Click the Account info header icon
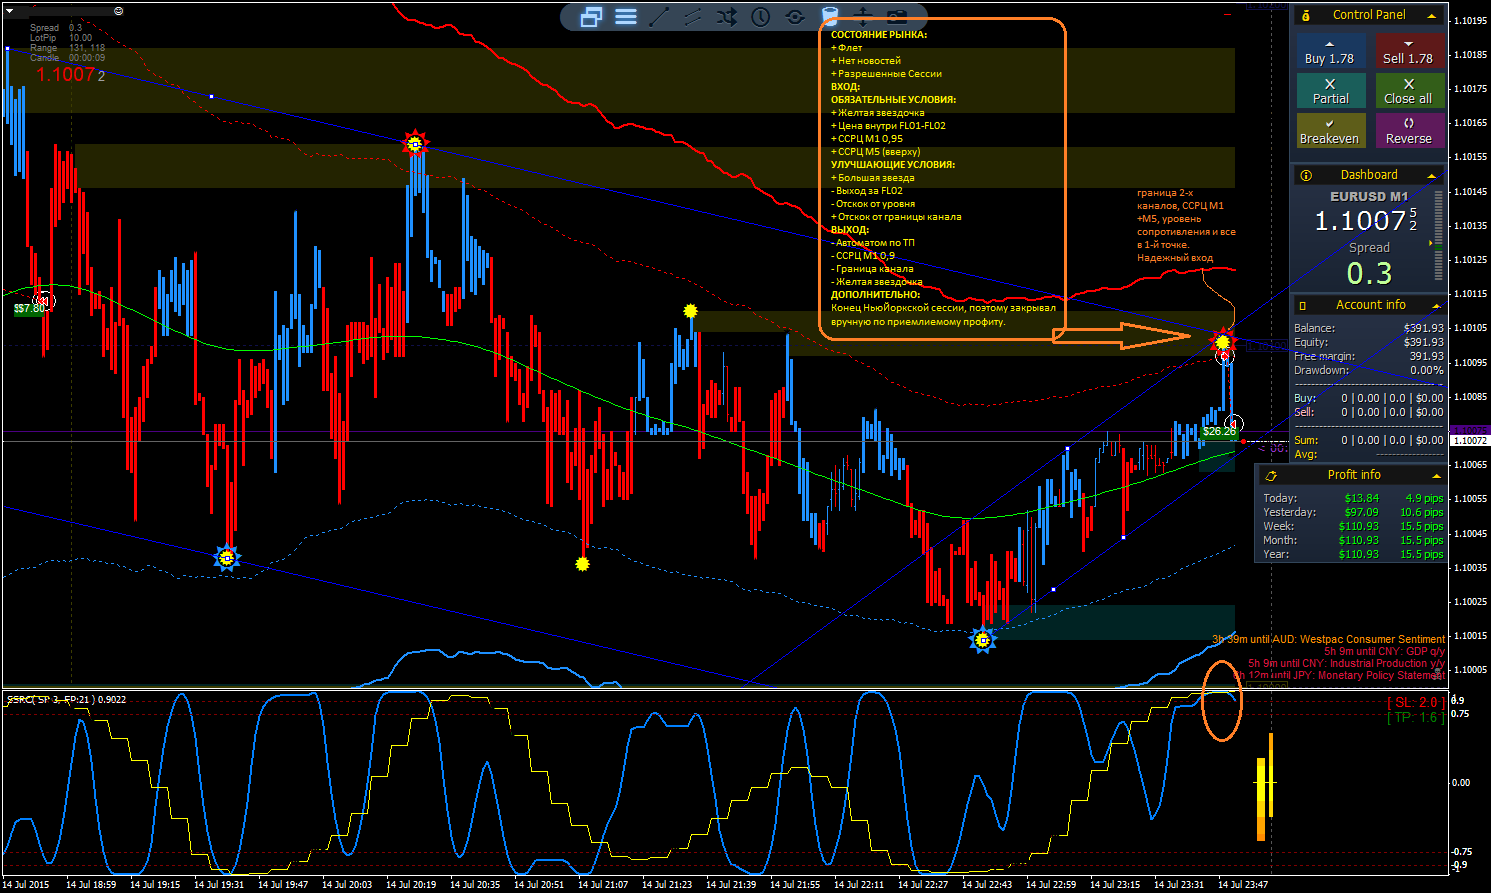Image resolution: width=1491 pixels, height=893 pixels. (1303, 305)
